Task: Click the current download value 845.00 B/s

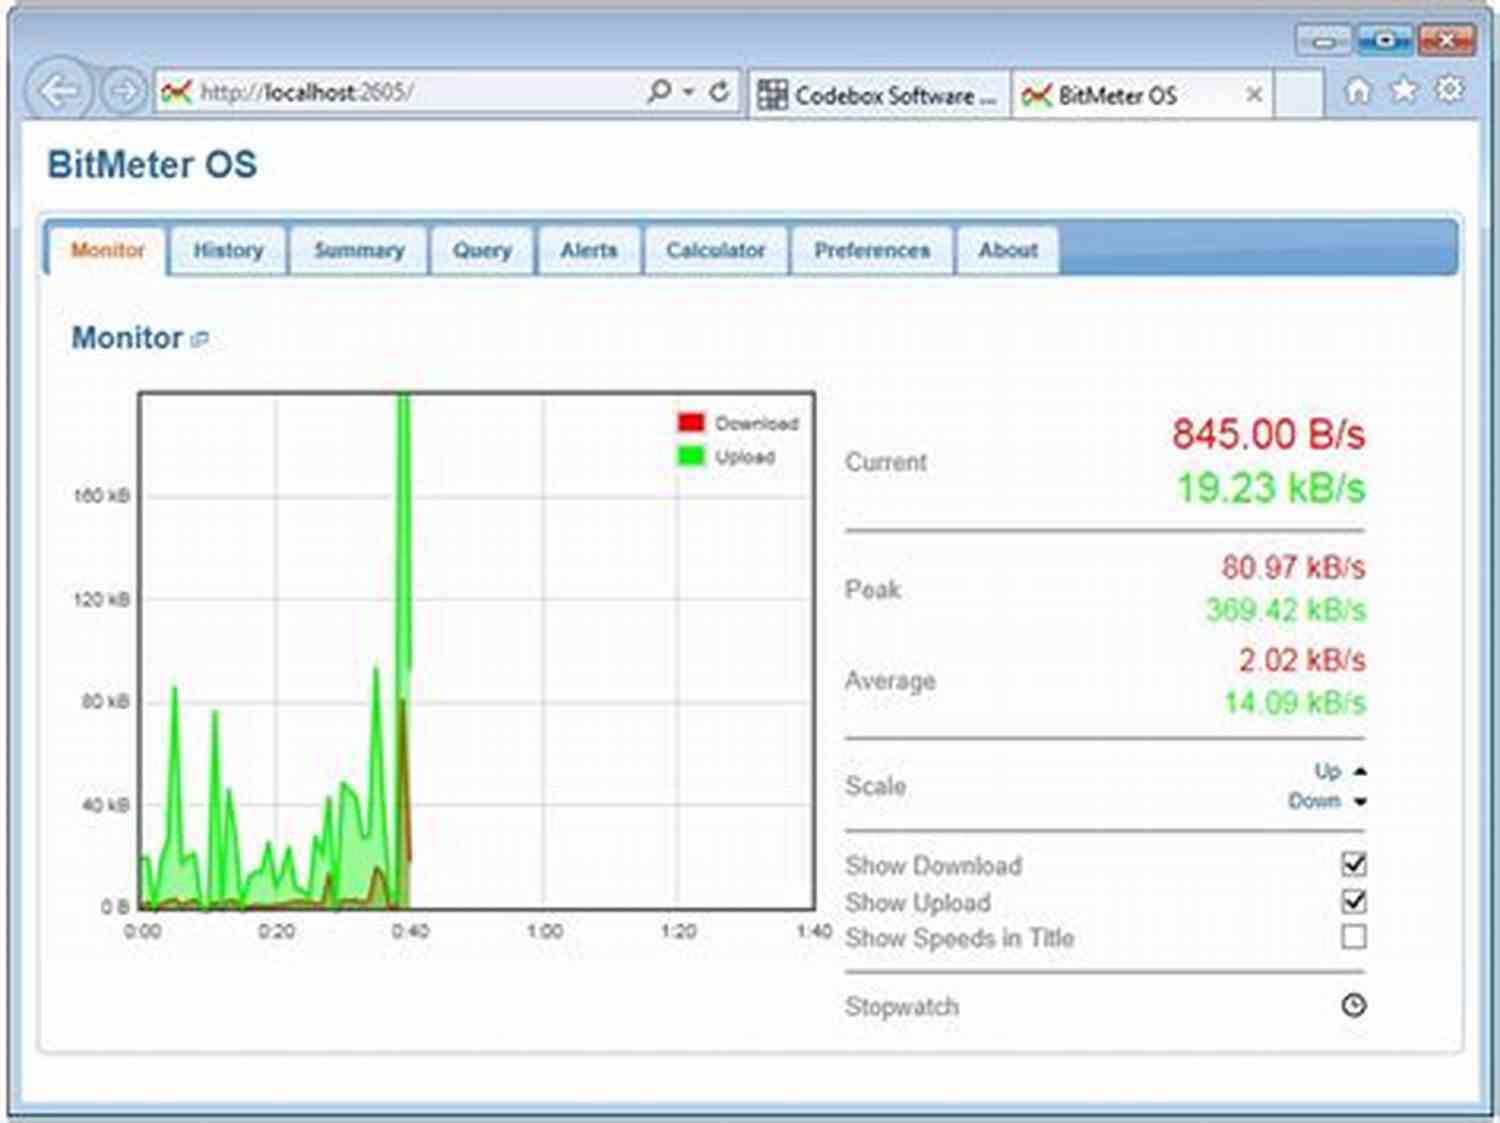Action: pyautogui.click(x=1268, y=434)
